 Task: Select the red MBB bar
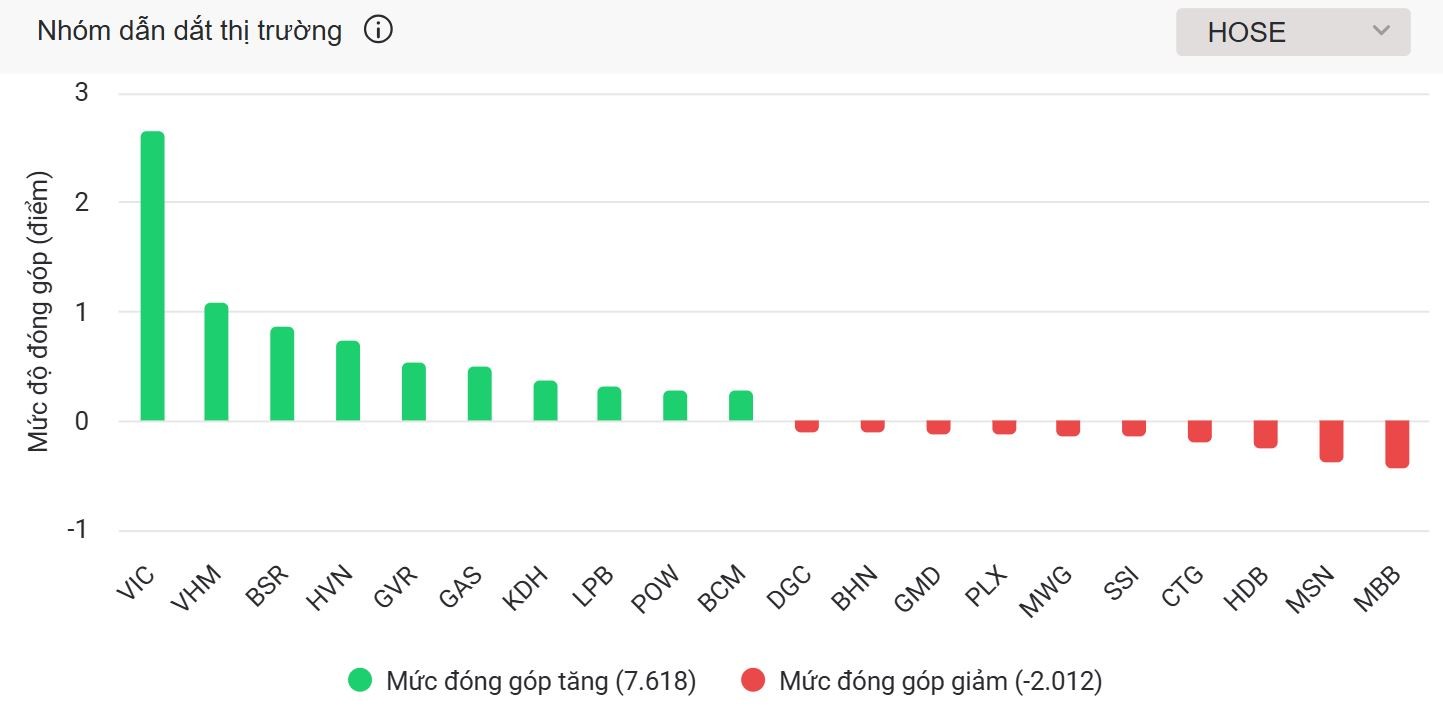pos(1397,444)
